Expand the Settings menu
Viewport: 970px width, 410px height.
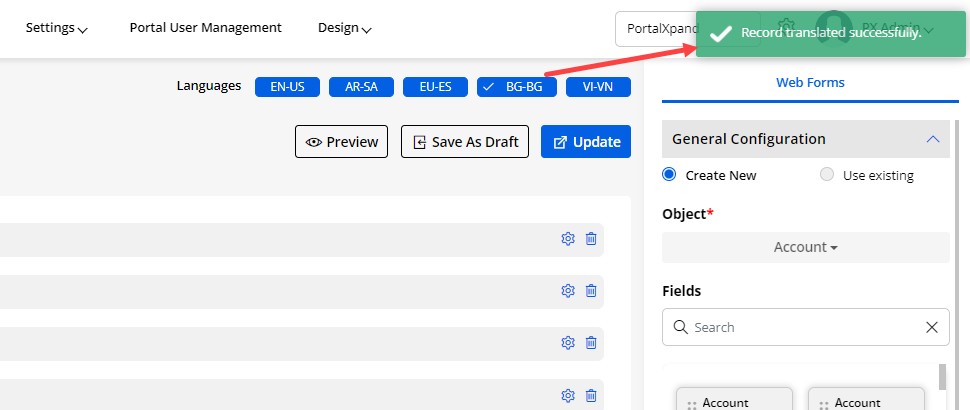[x=56, y=28]
